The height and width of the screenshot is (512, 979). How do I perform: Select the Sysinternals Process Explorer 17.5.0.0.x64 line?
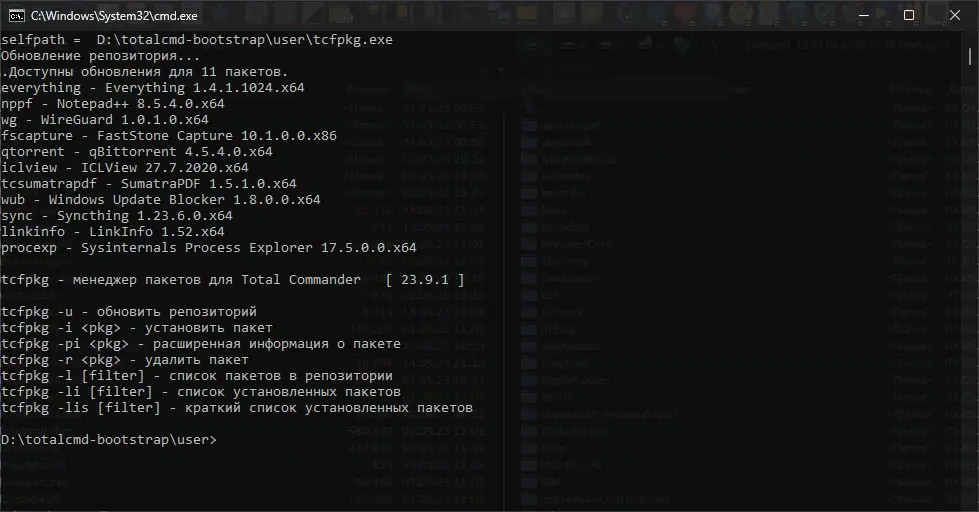(x=209, y=248)
